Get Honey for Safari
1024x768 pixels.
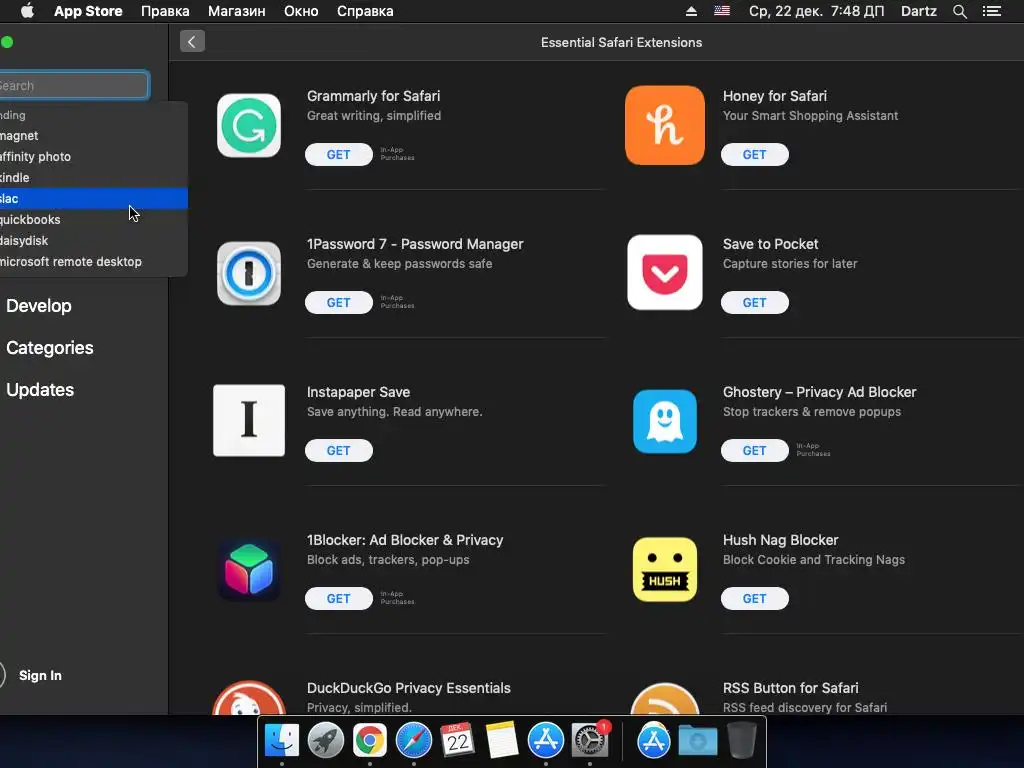(x=754, y=155)
